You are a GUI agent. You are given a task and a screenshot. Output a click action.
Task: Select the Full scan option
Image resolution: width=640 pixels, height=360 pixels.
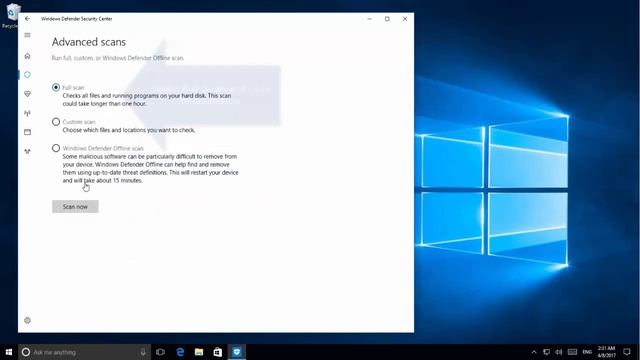[x=56, y=87]
